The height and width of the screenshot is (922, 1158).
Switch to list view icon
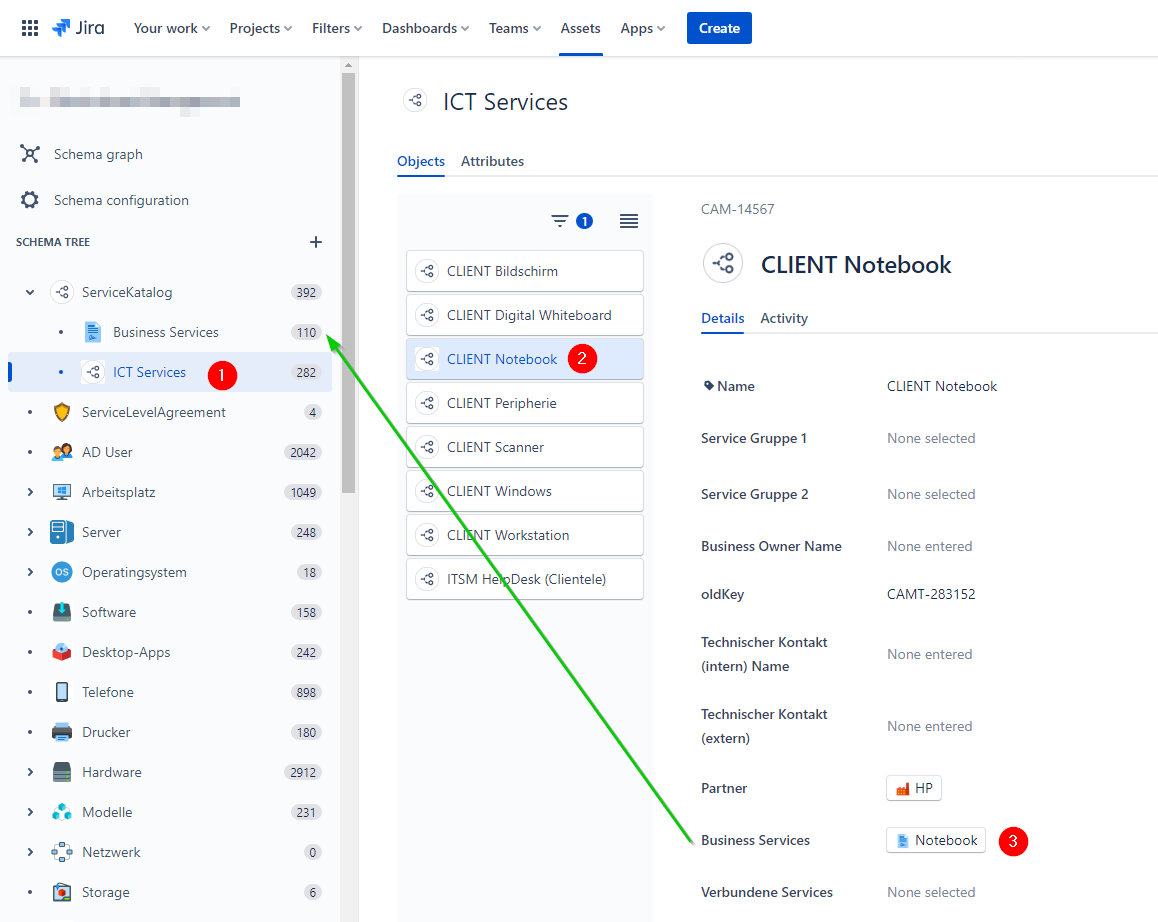[x=628, y=221]
